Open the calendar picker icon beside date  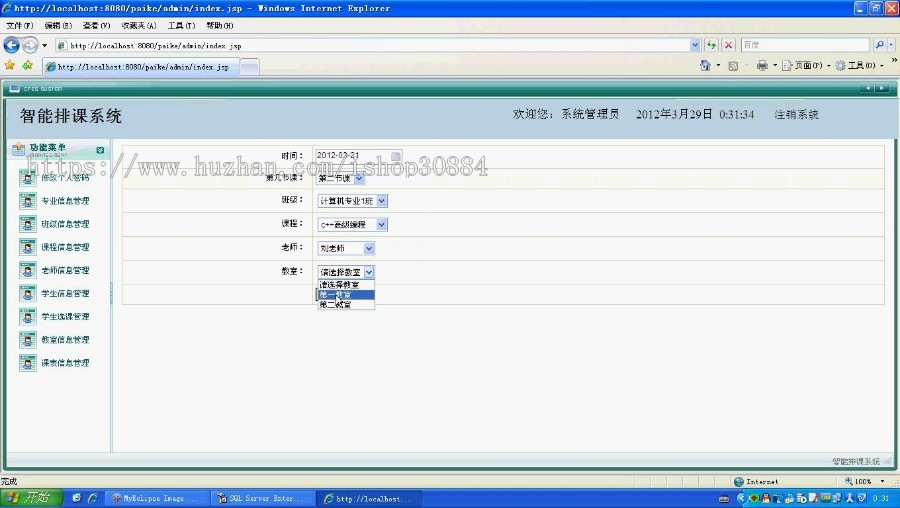tap(396, 156)
